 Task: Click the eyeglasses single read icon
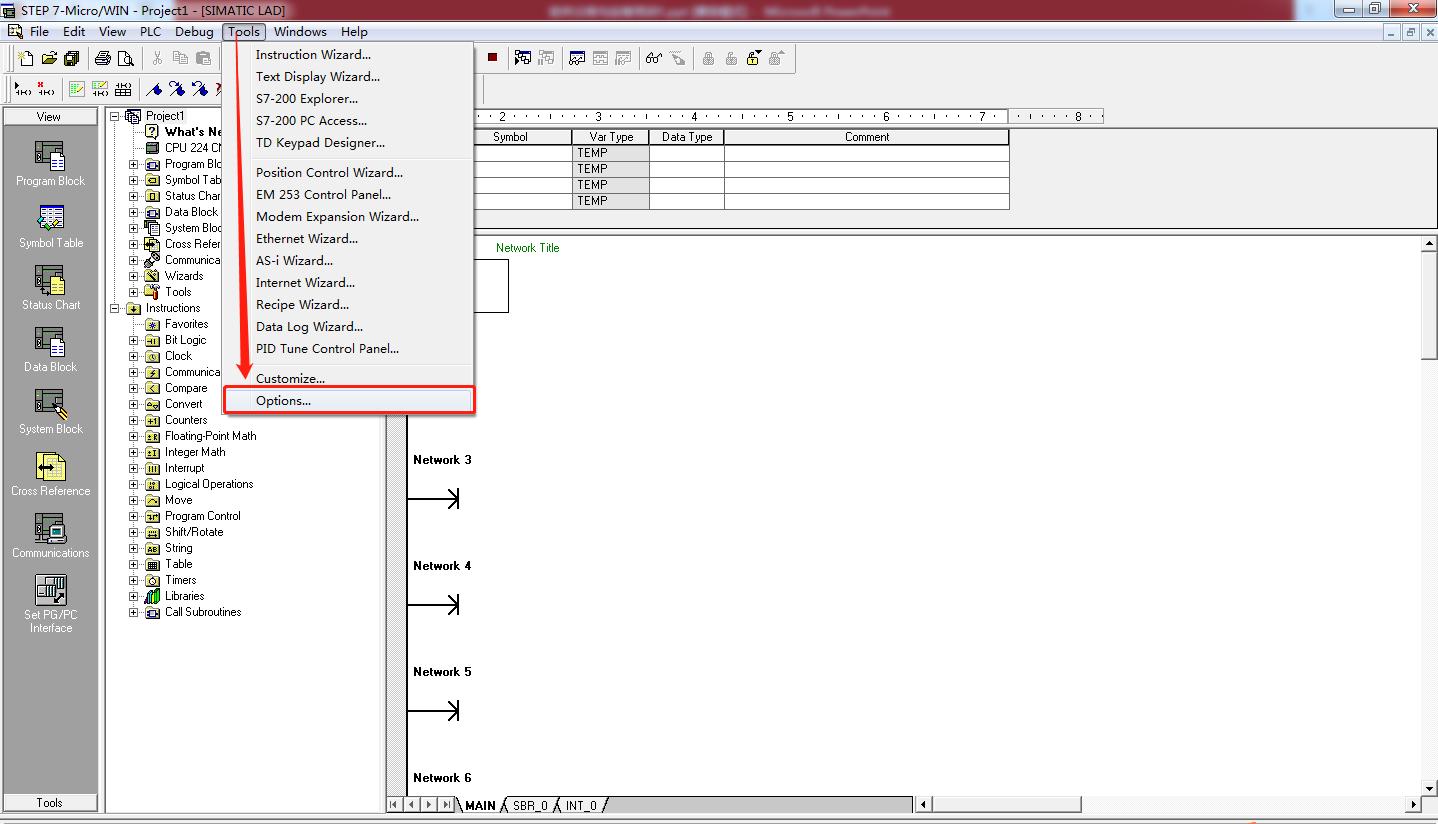click(x=653, y=58)
